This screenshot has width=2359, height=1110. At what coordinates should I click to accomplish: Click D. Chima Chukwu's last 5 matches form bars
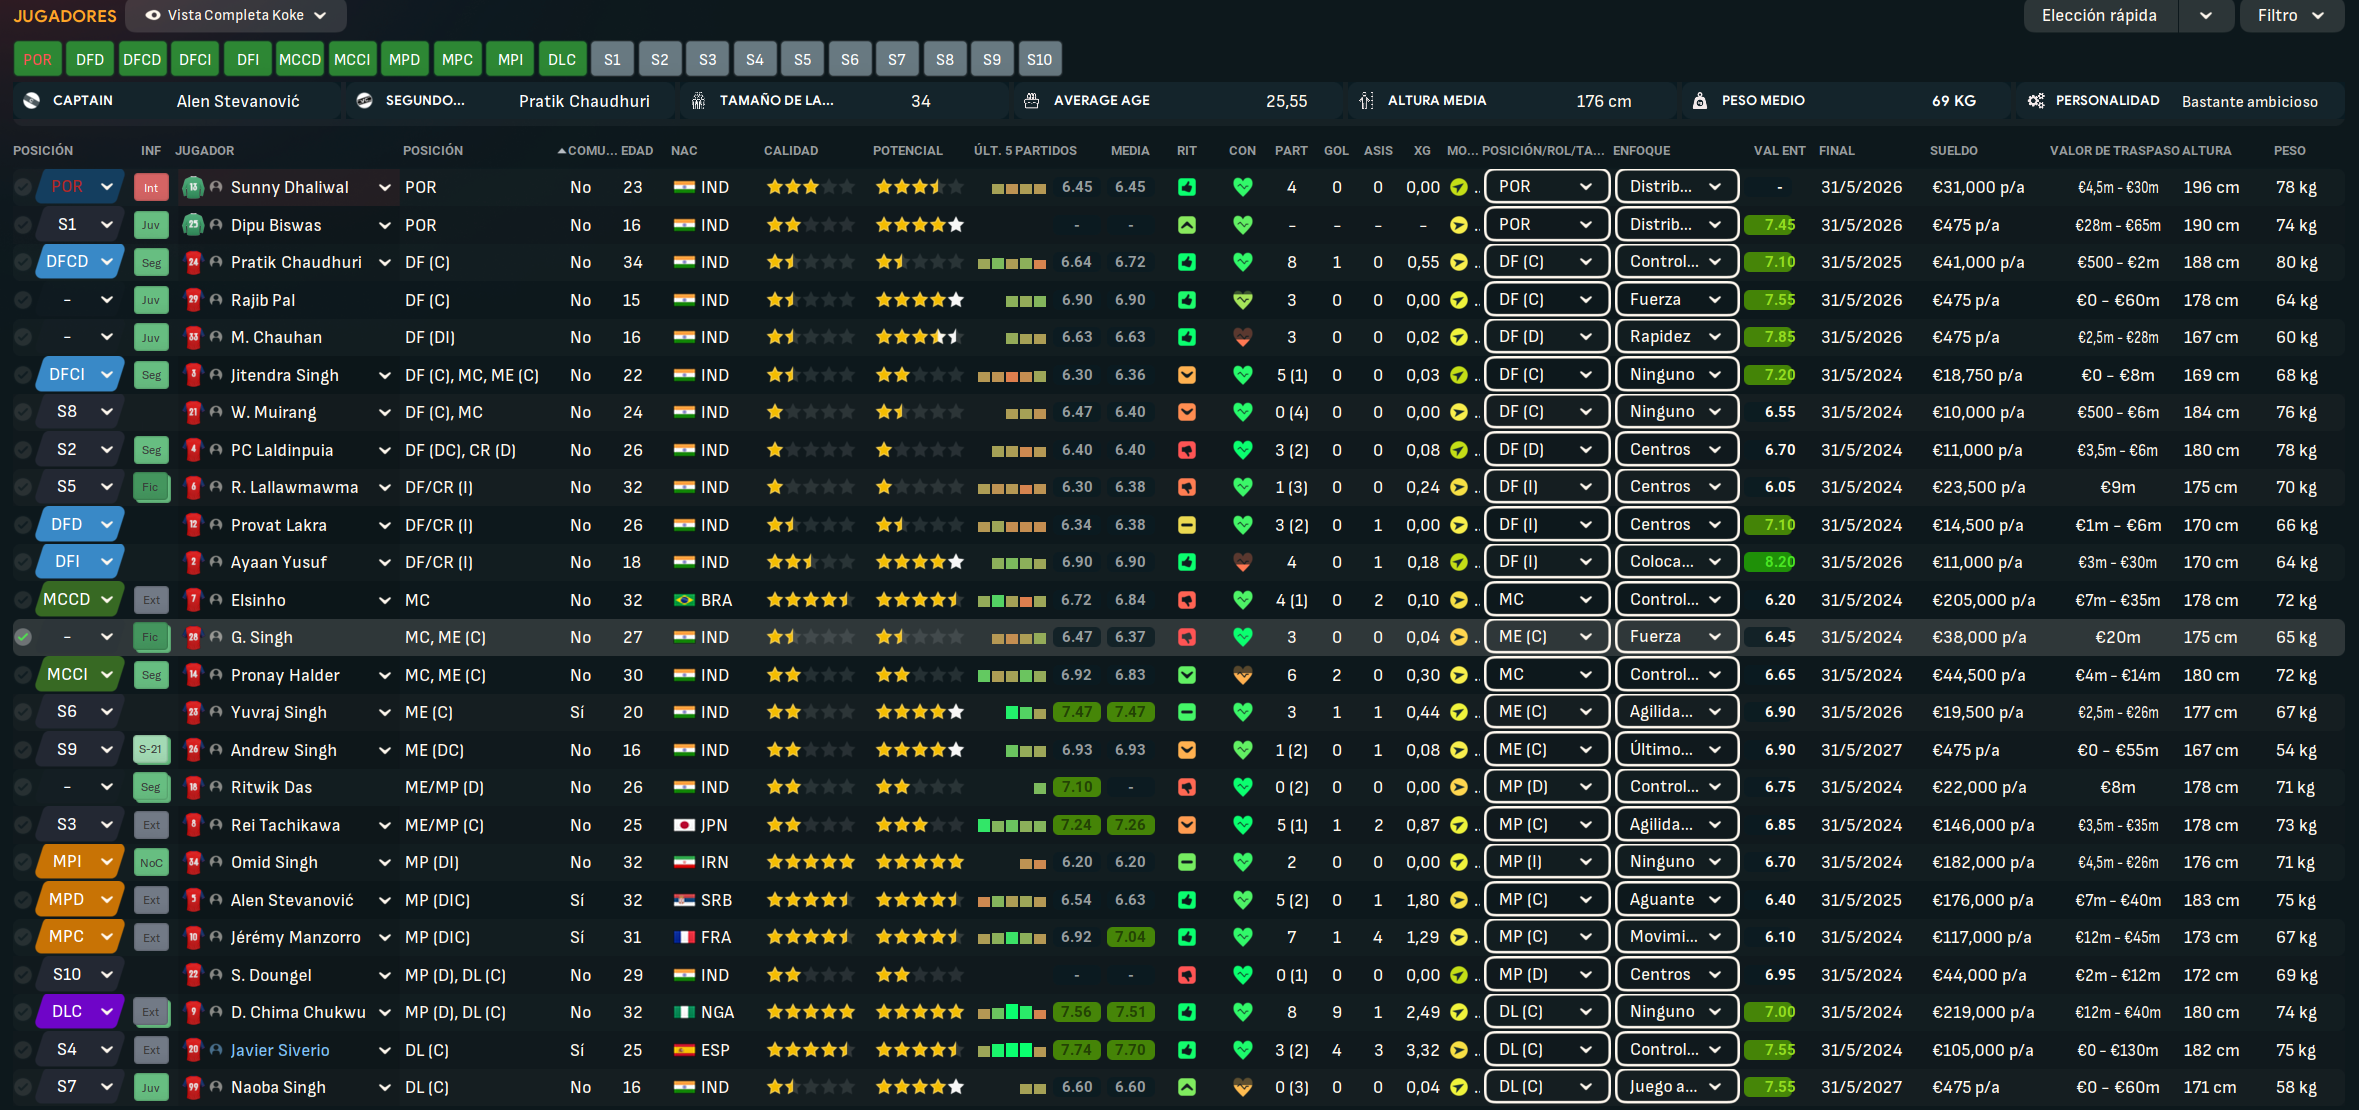pyautogui.click(x=1012, y=1012)
